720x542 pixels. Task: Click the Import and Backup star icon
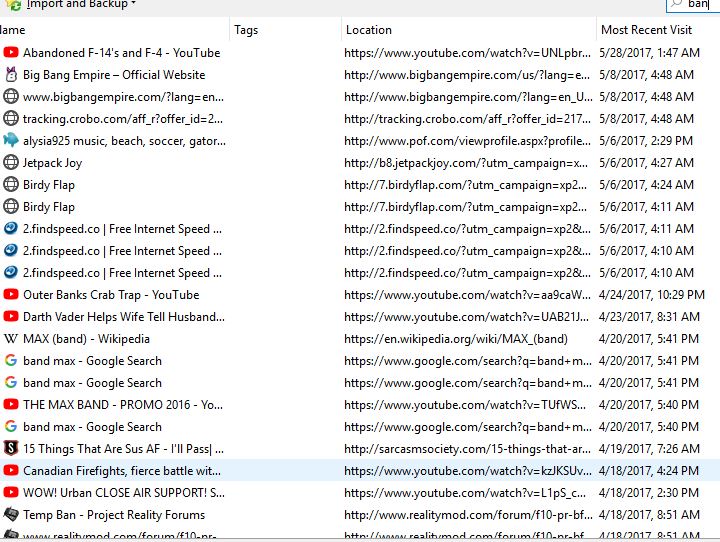14,5
